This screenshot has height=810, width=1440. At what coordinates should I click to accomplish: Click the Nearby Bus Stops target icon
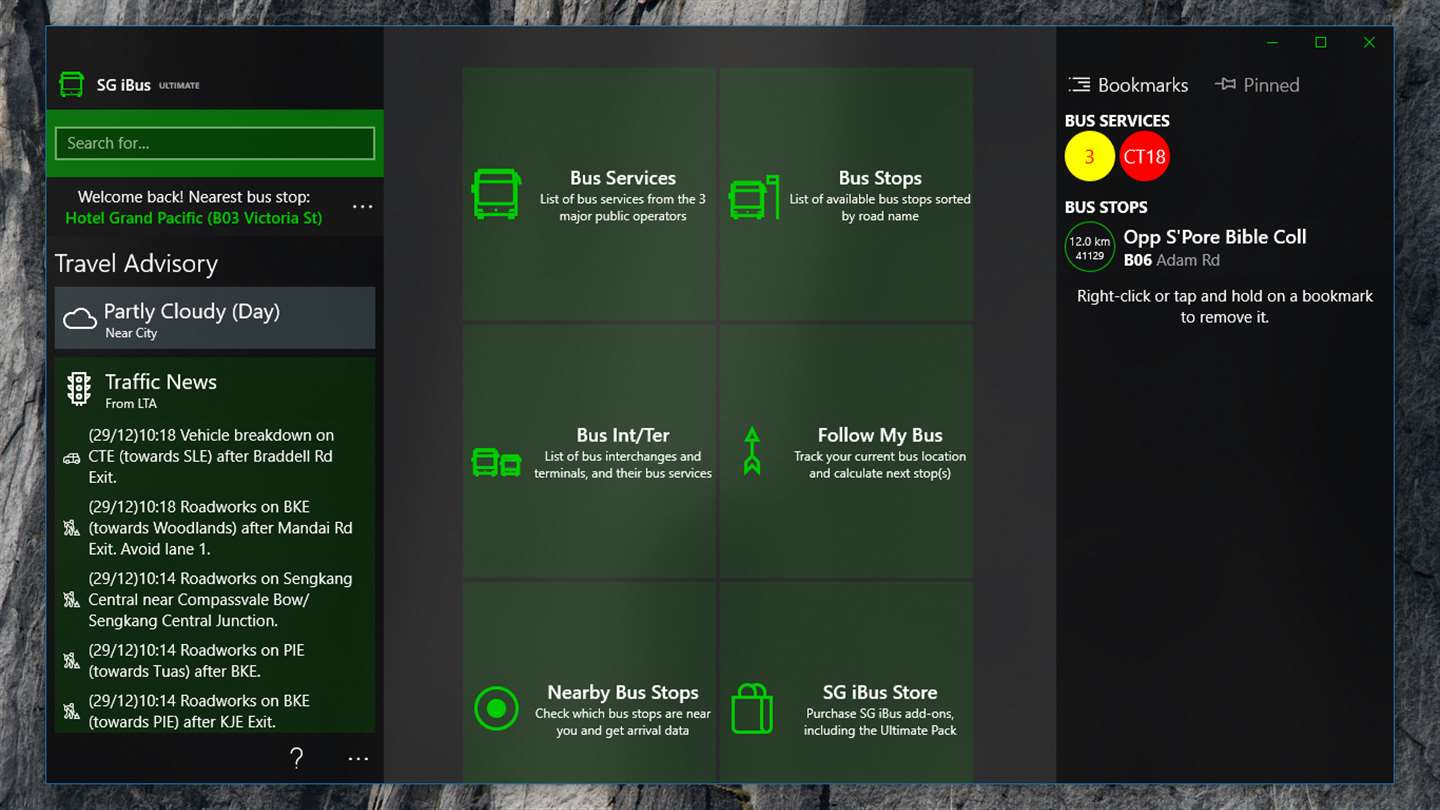496,709
